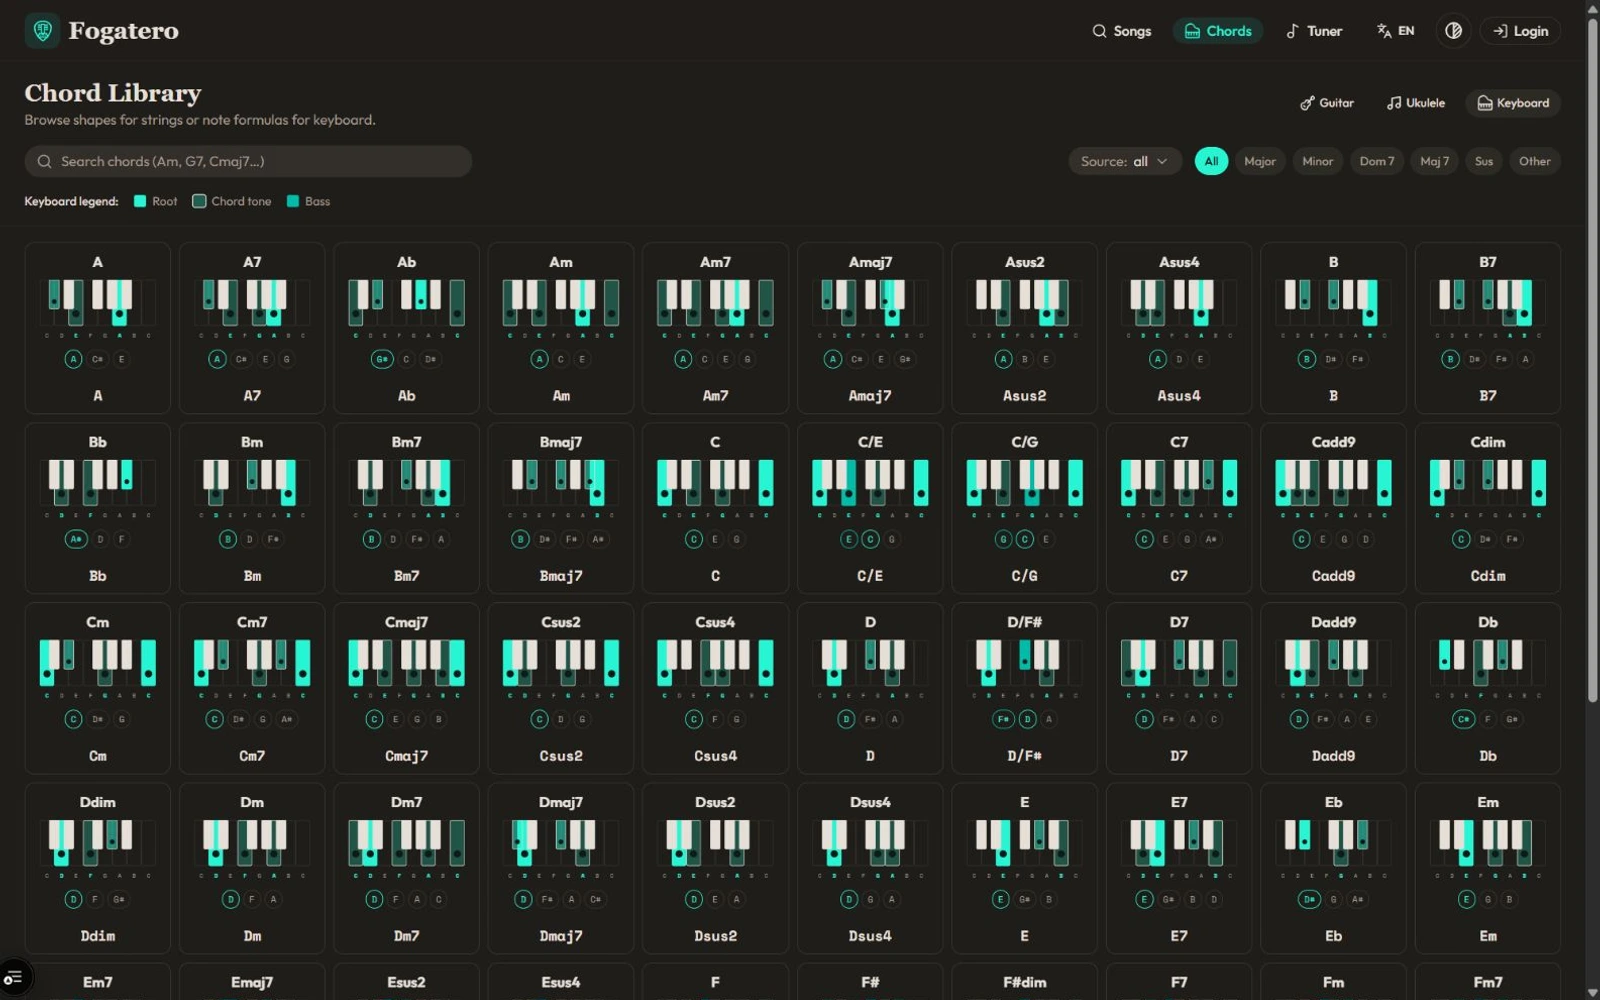This screenshot has height=1000, width=1600.
Task: Open the Songs search page
Action: [x=1121, y=31]
